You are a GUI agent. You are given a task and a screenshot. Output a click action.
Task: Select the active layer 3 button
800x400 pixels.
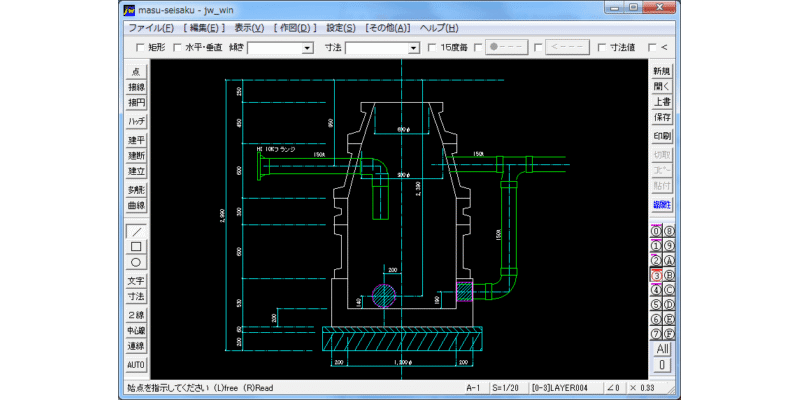click(656, 275)
